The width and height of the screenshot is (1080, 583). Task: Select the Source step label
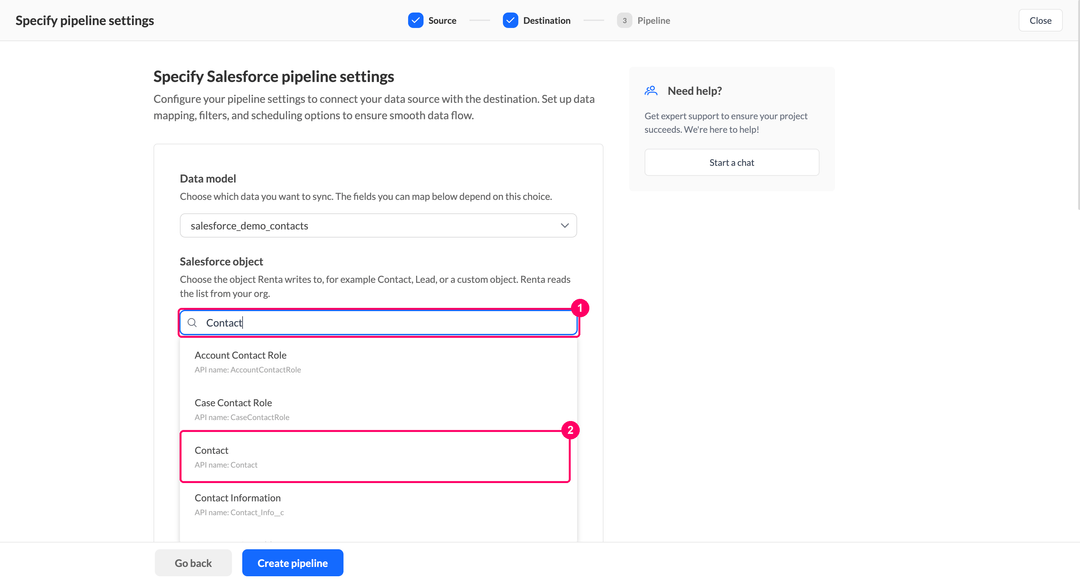coord(442,21)
